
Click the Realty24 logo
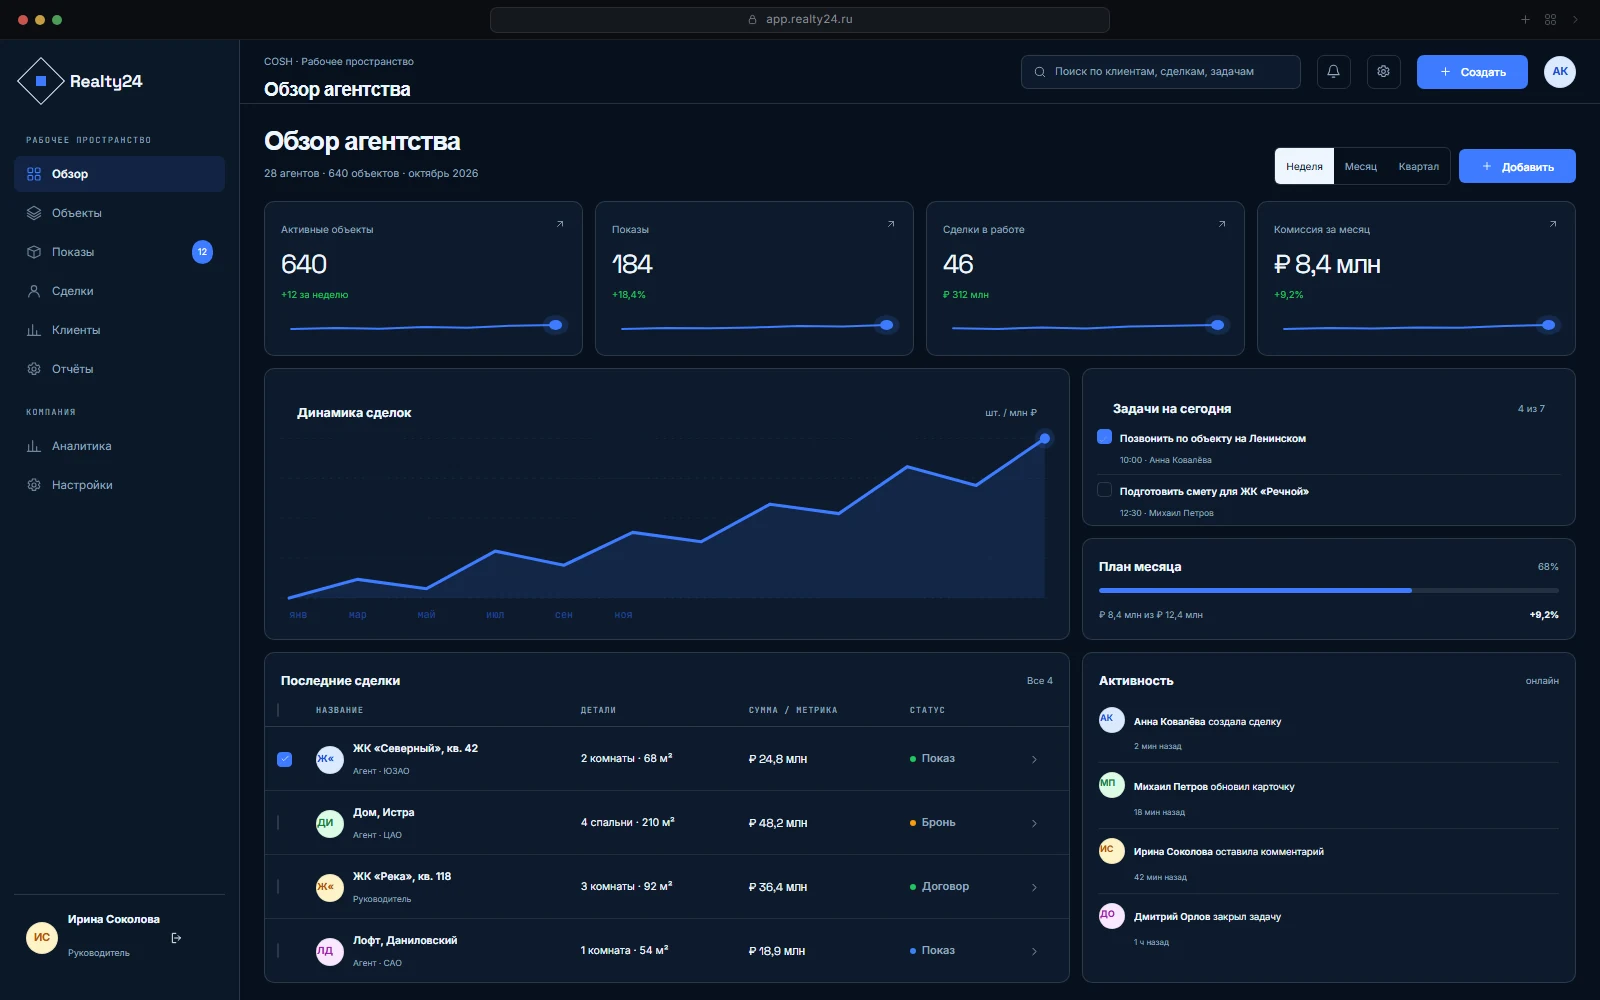(x=80, y=82)
